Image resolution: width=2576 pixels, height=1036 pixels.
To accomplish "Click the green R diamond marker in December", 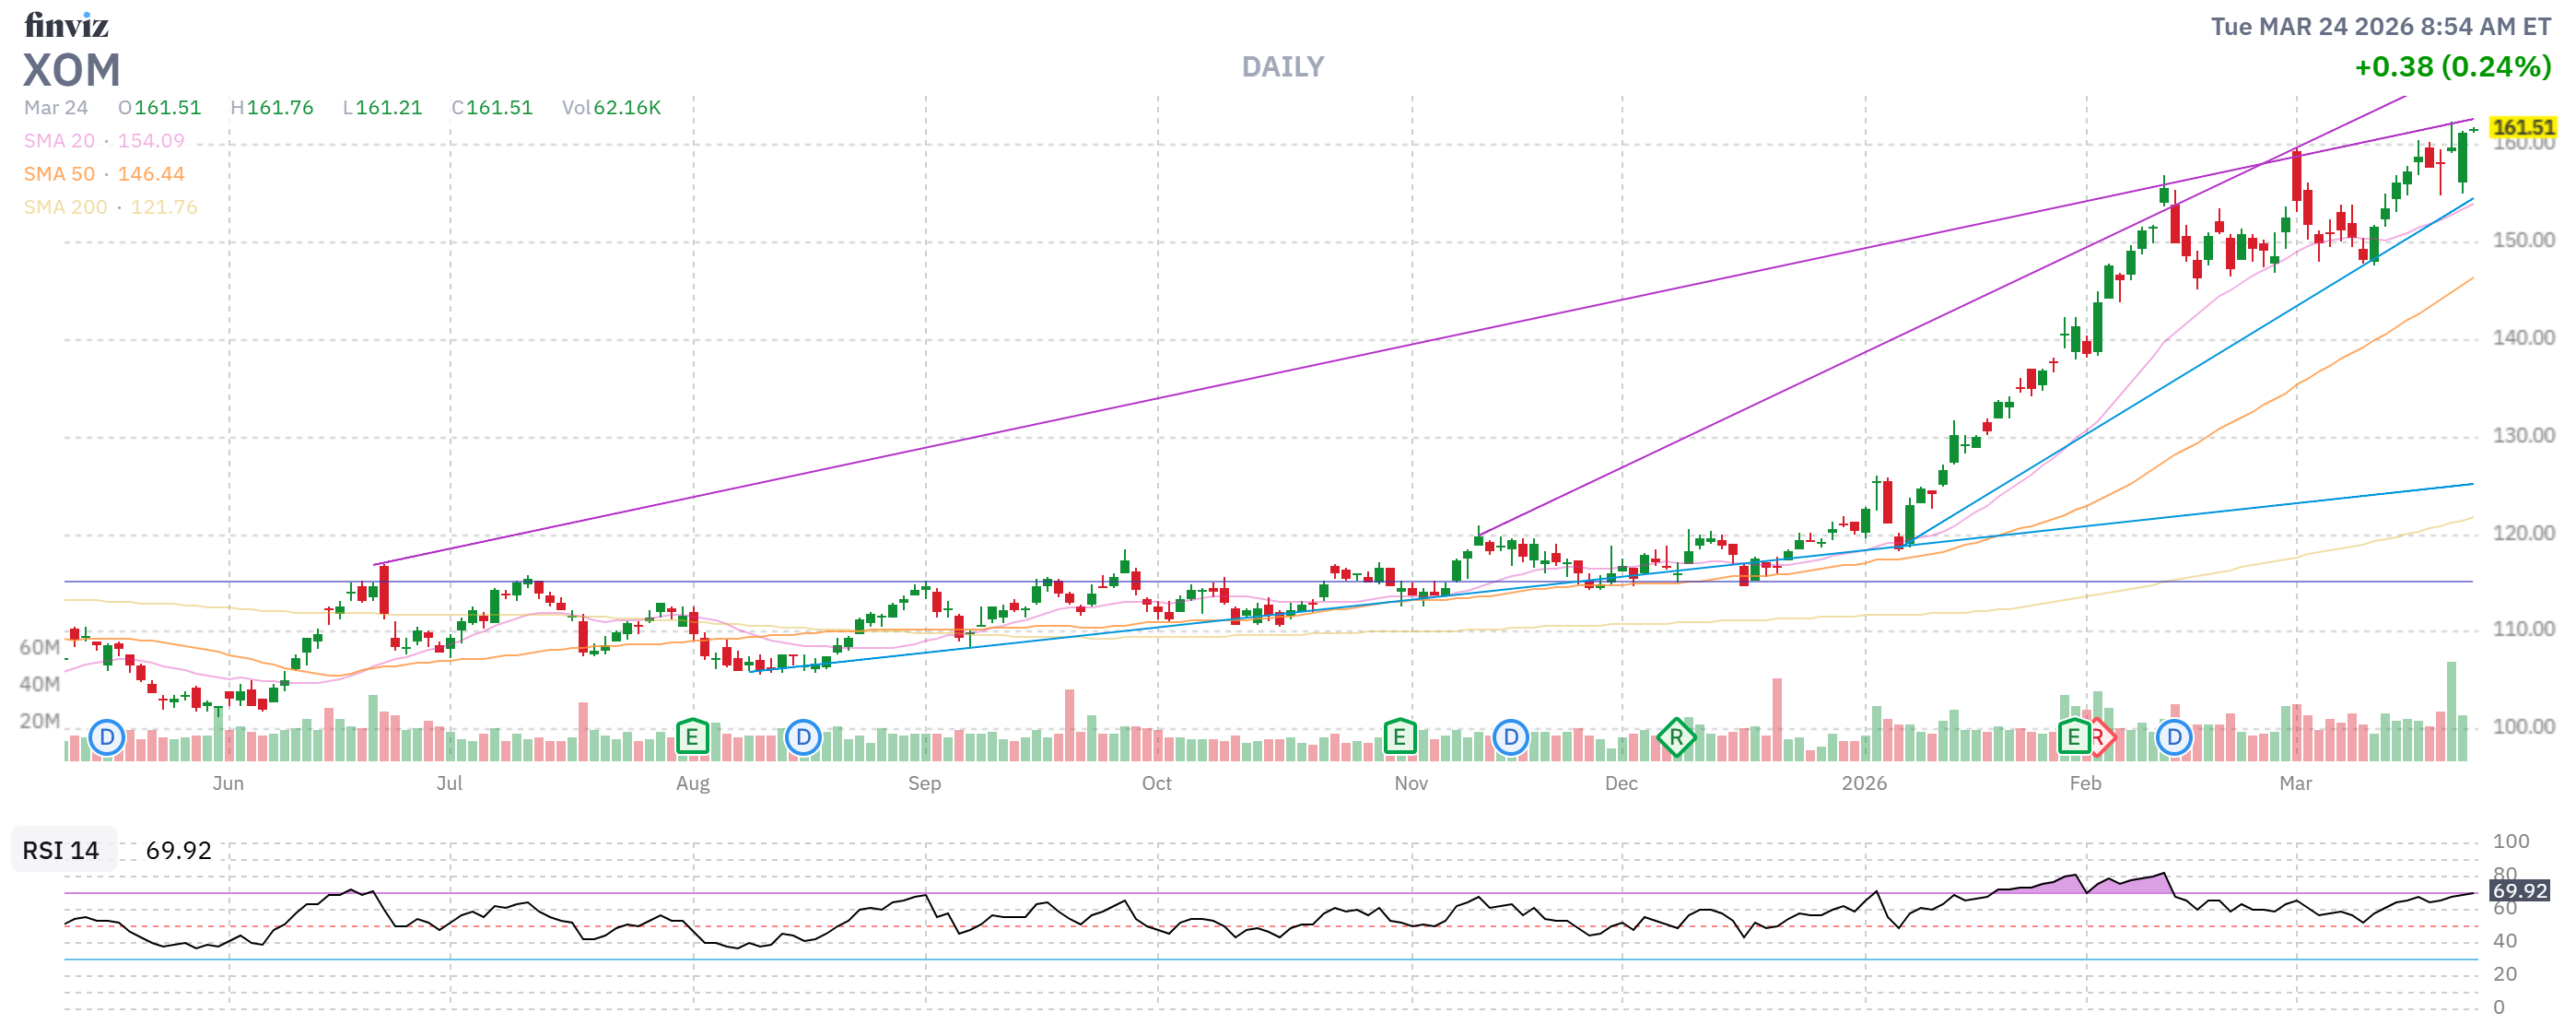I will pyautogui.click(x=1675, y=739).
